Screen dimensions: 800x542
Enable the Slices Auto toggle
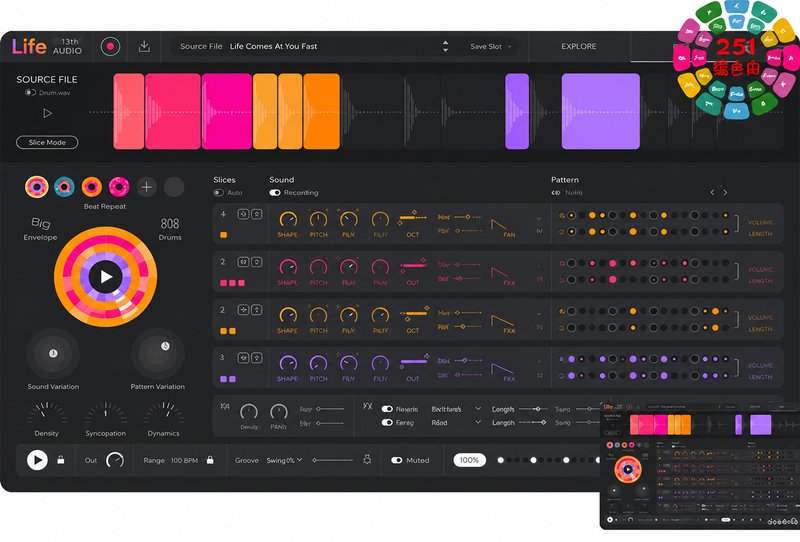point(218,192)
